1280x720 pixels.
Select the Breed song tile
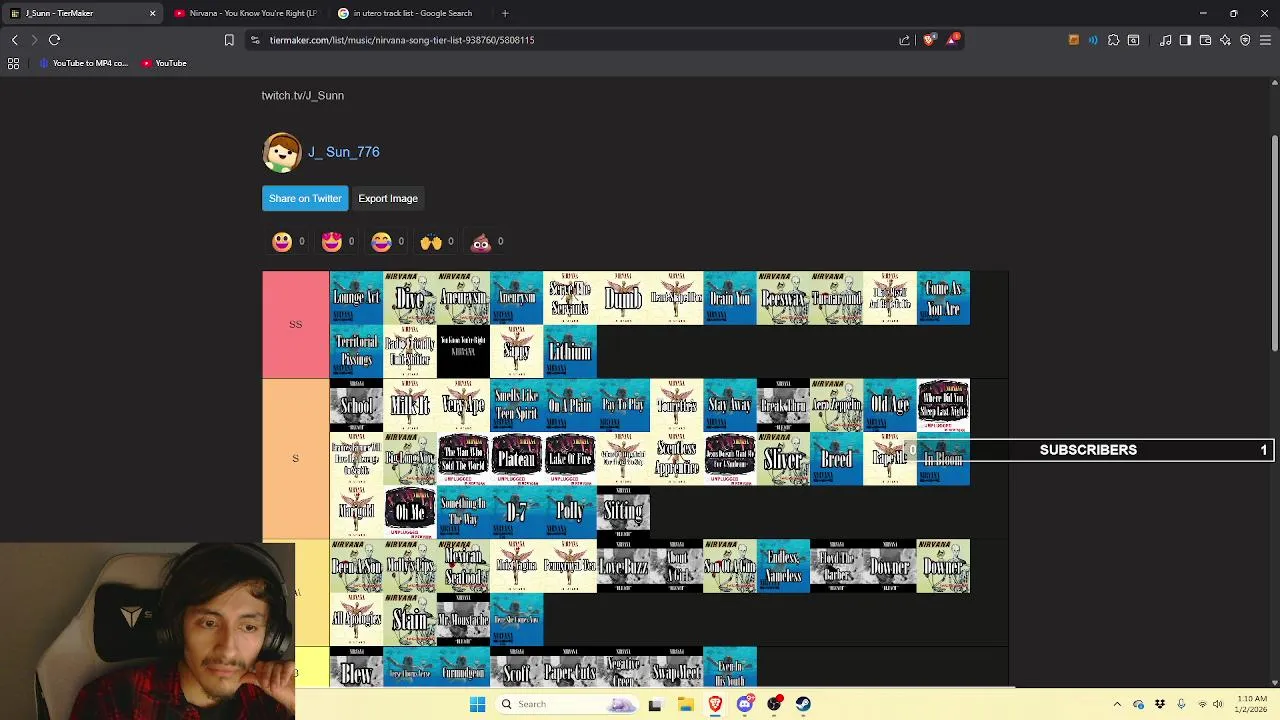836,459
